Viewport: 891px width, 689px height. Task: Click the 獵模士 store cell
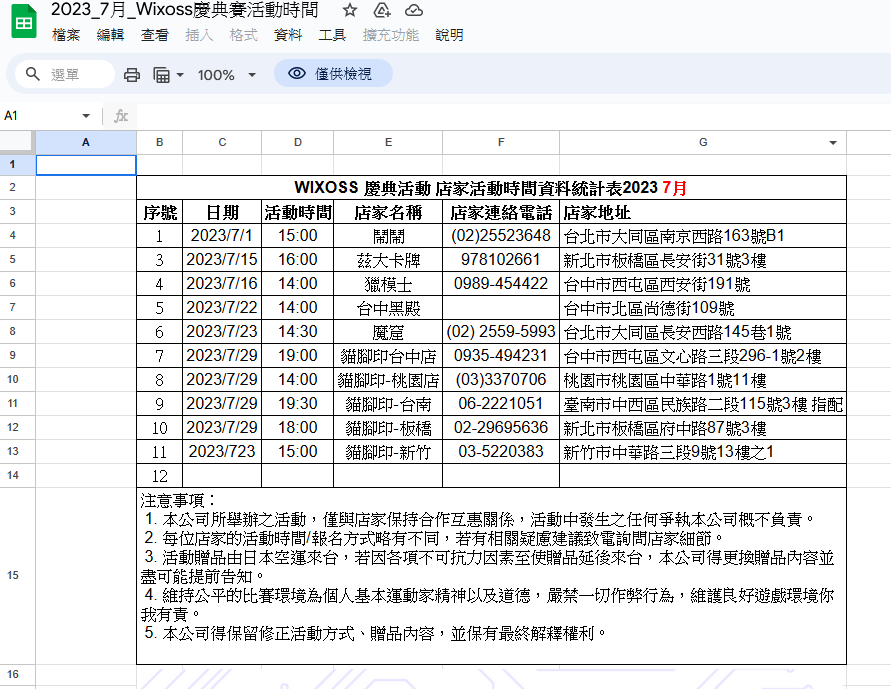[x=388, y=283]
